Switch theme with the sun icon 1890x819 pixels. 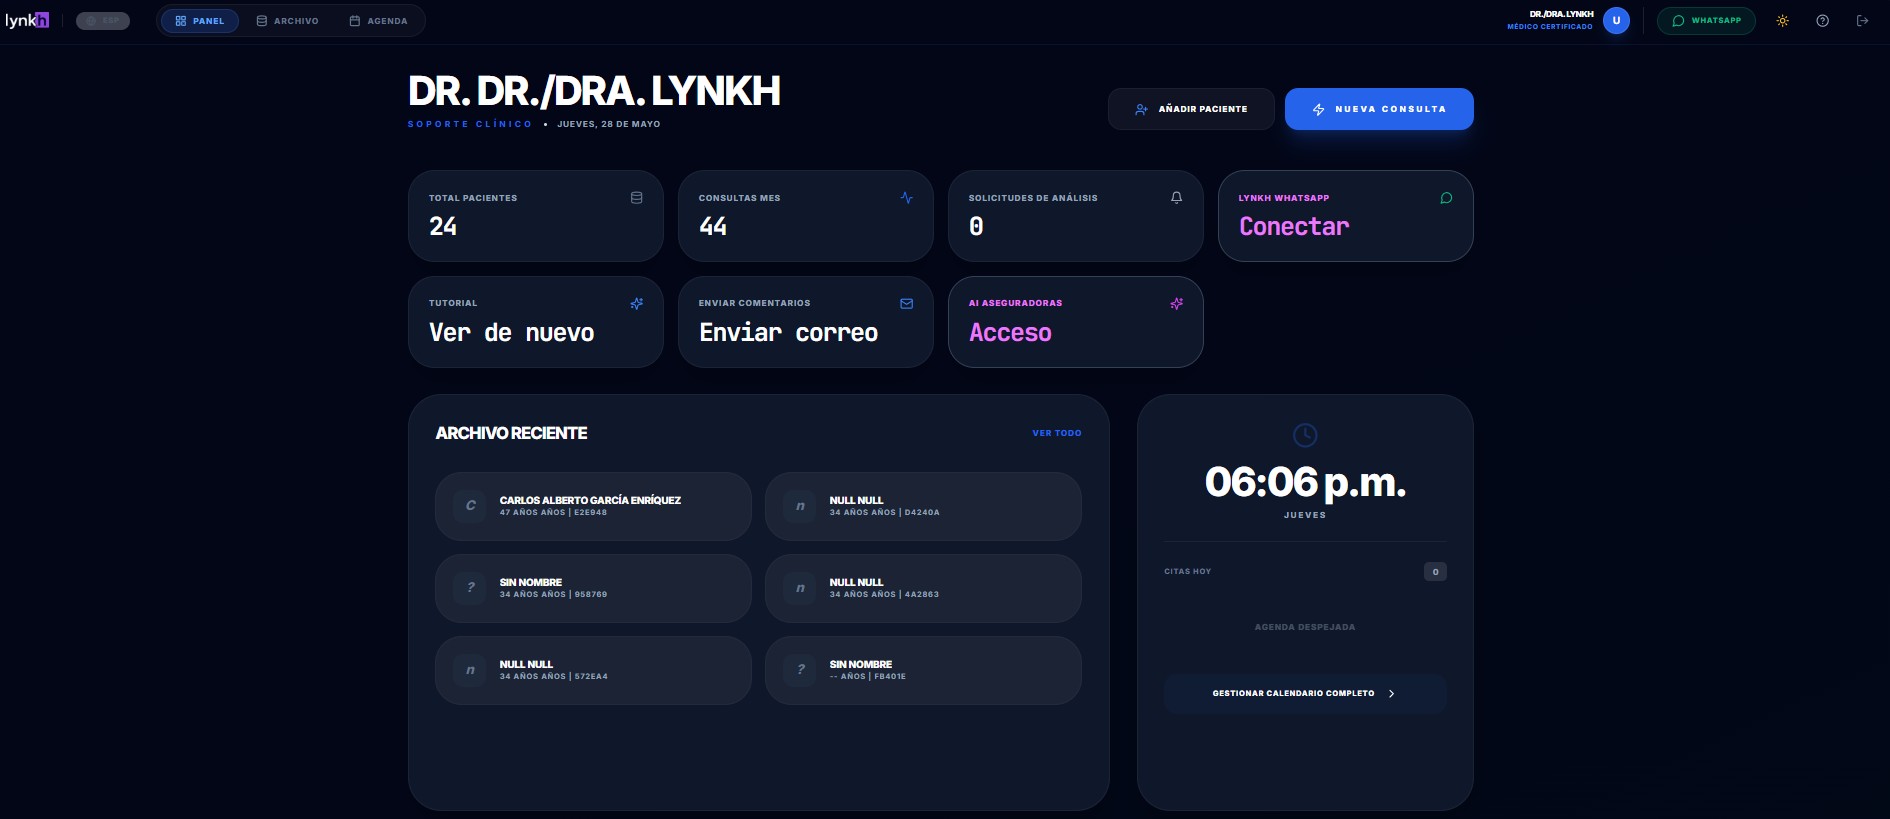1782,20
